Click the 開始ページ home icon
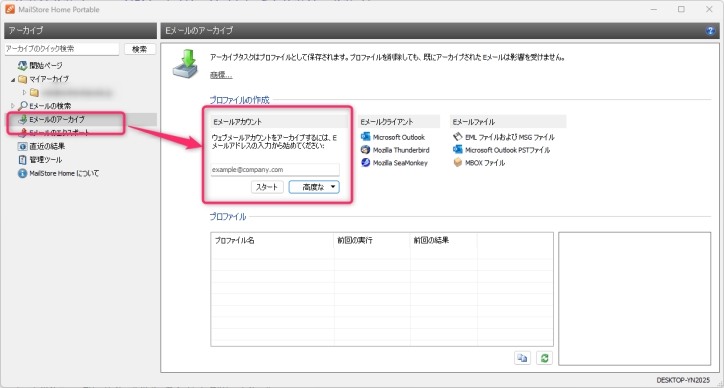The width and height of the screenshot is (724, 388). click(22, 66)
